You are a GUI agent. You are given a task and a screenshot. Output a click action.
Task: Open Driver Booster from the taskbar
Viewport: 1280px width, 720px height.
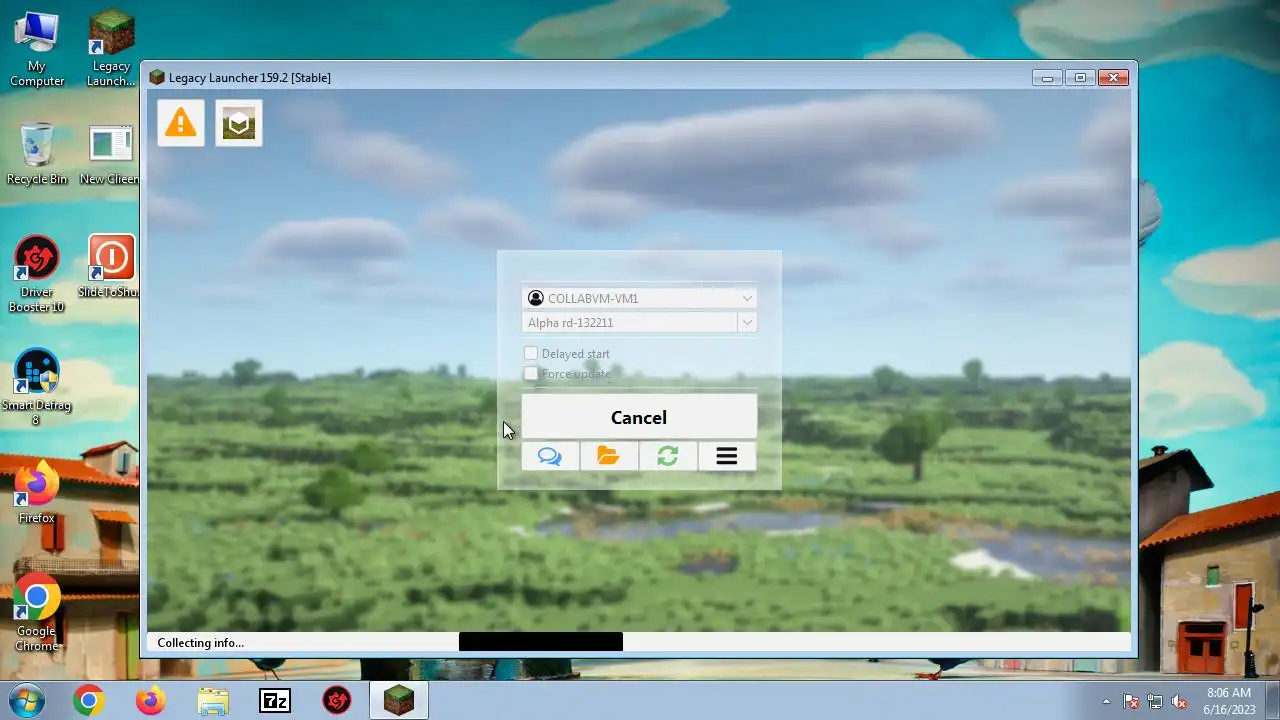pos(337,701)
